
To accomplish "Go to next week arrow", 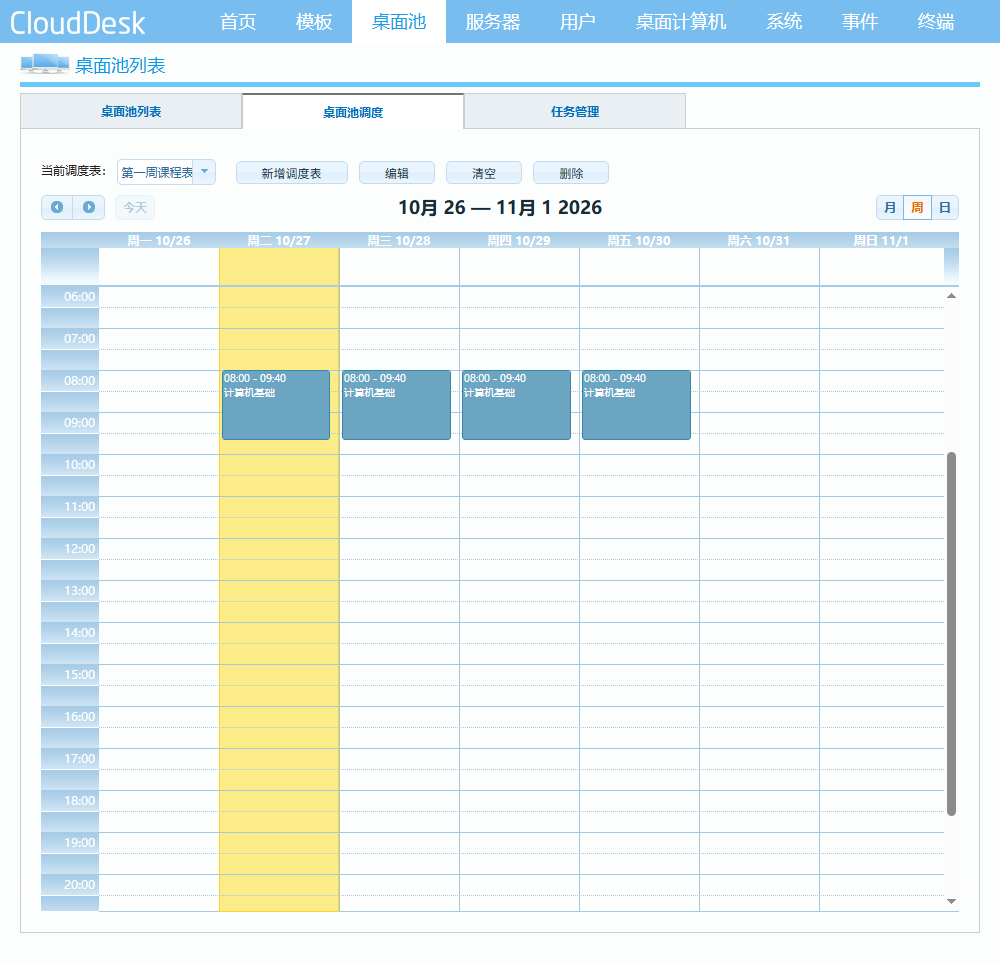I will (89, 207).
